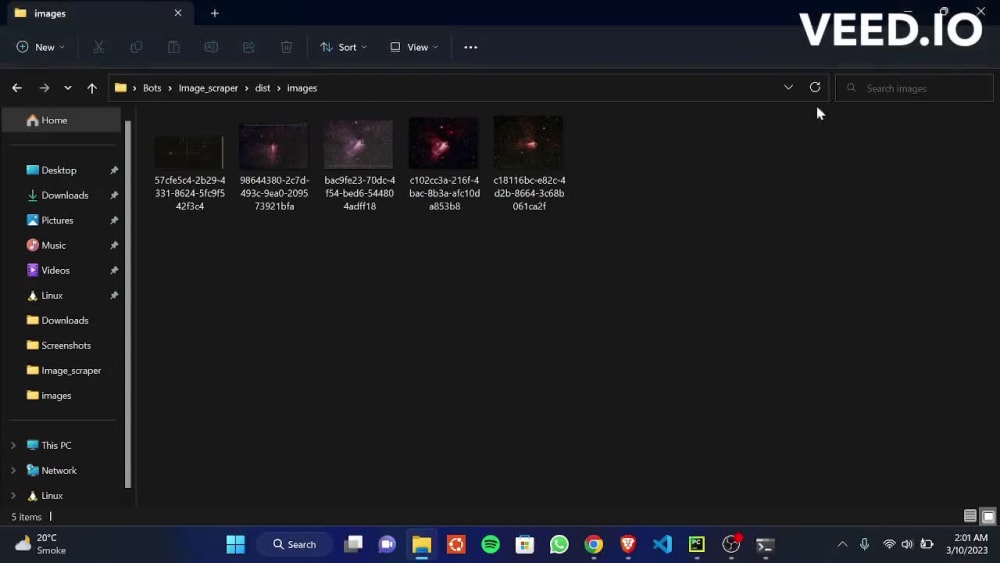This screenshot has width=1000, height=563.
Task: Expand Linux tree node at bottom
Action: 13,495
